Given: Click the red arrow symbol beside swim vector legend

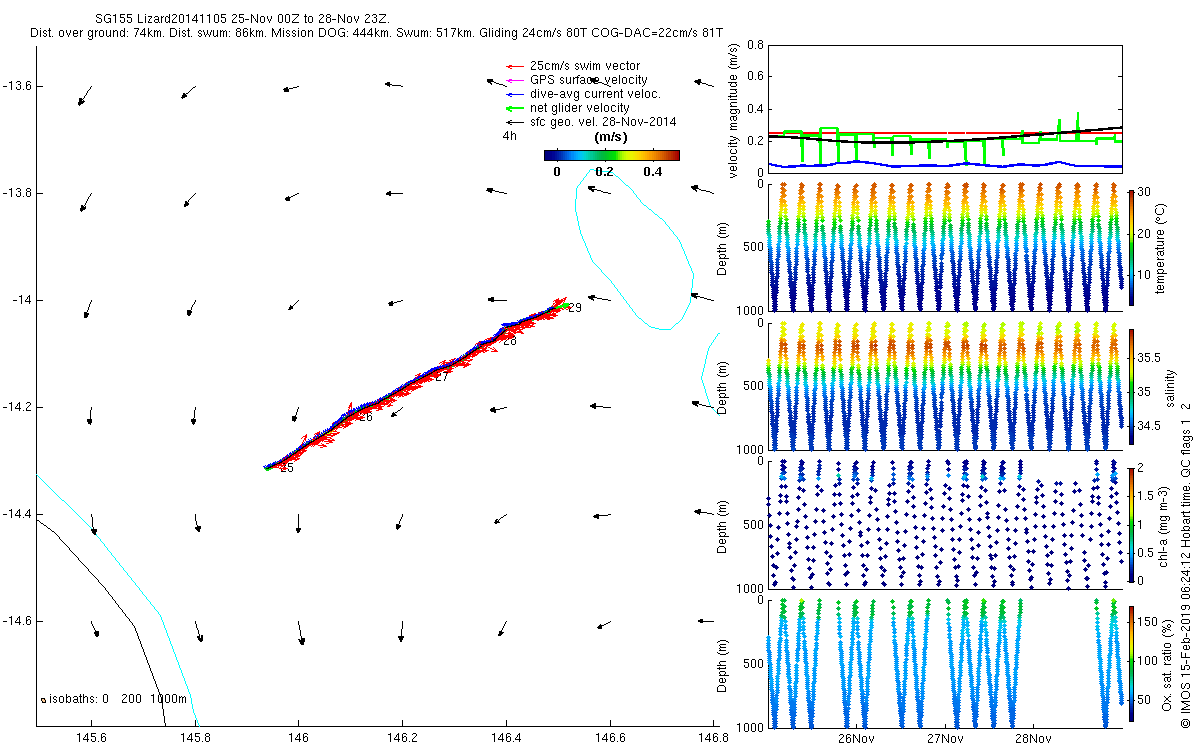Looking at the screenshot, I should pos(515,66).
